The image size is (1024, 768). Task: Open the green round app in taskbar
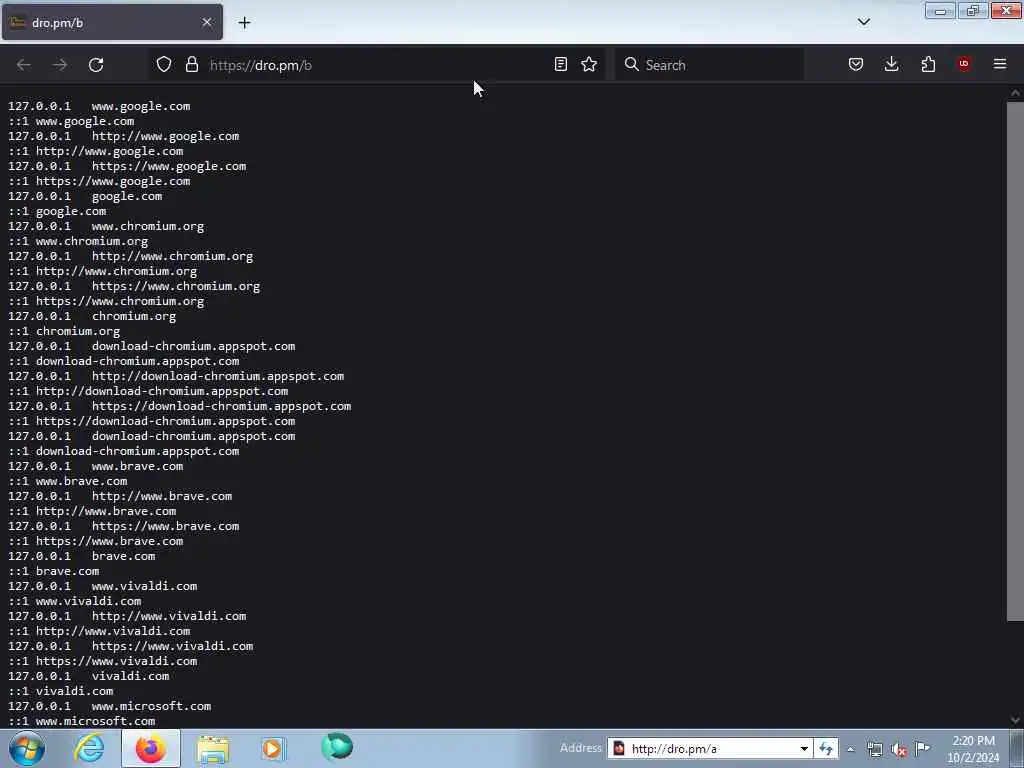point(337,747)
